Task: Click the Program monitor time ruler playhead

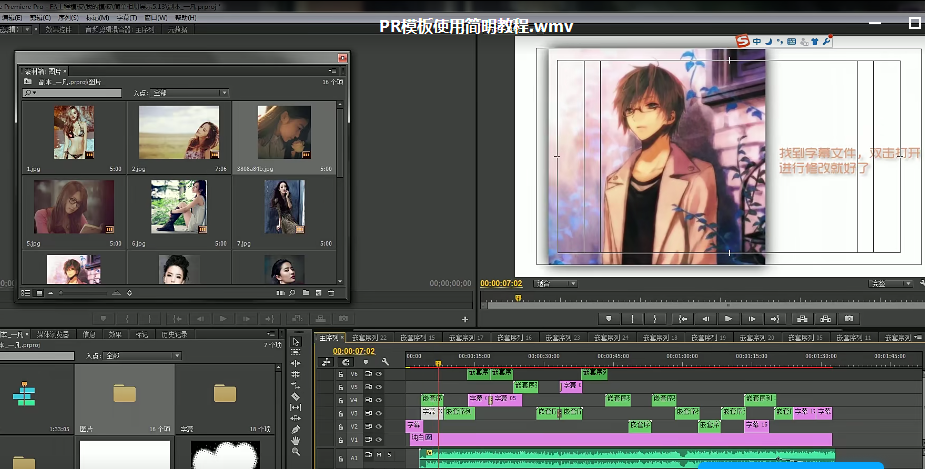Action: point(518,298)
